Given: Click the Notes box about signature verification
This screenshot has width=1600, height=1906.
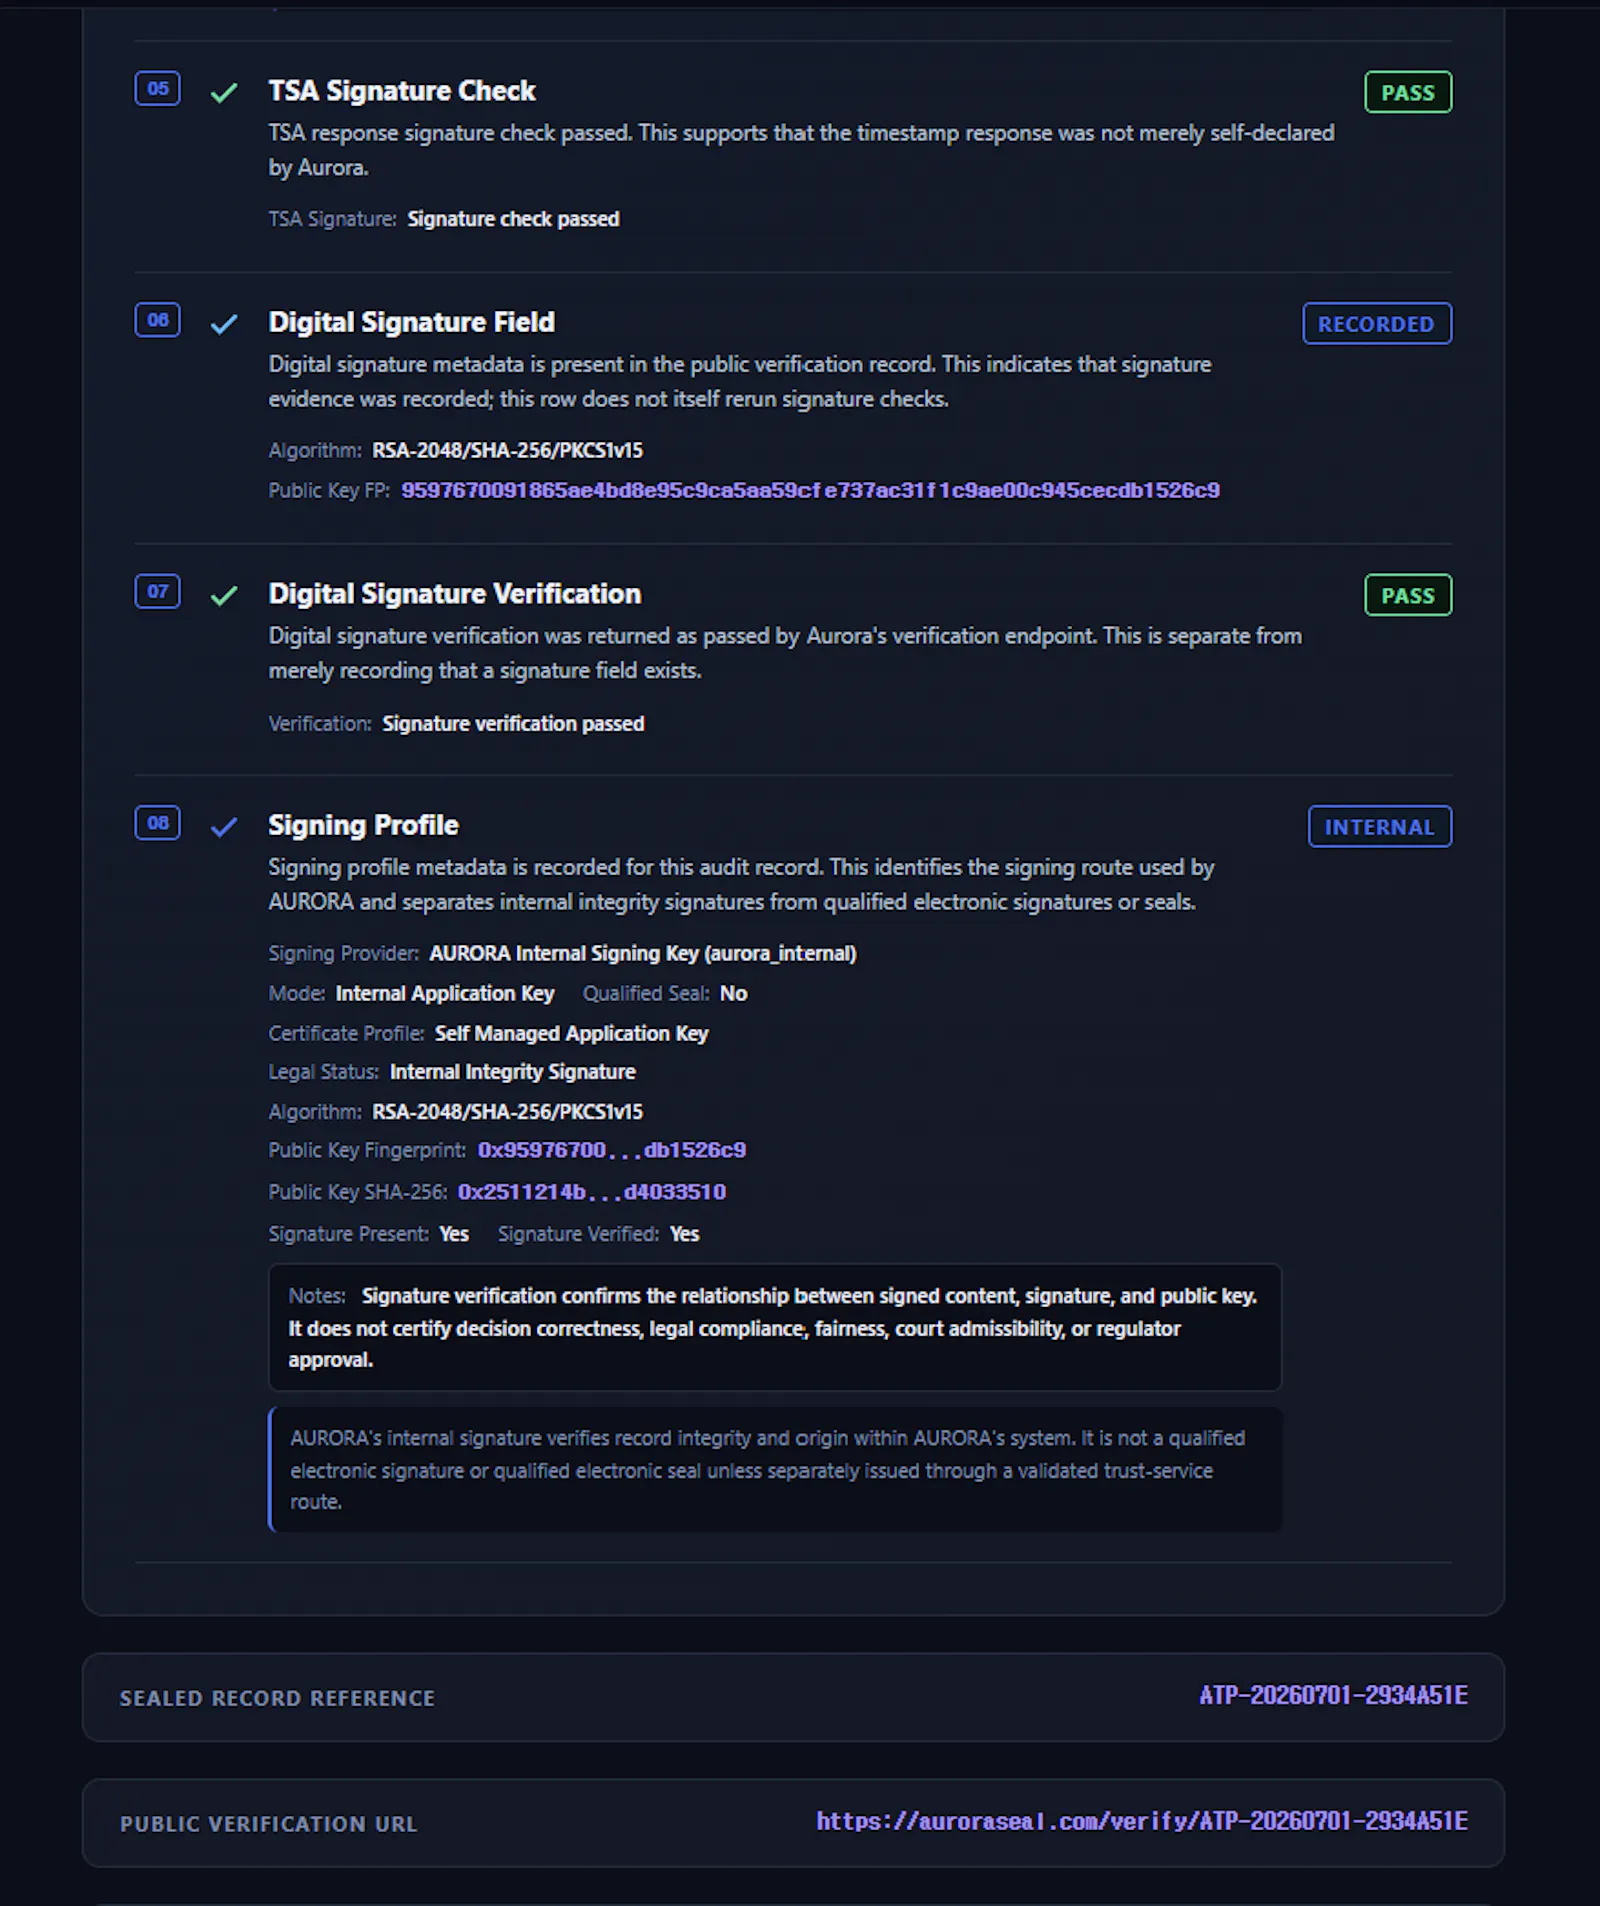Looking at the screenshot, I should coord(775,1327).
